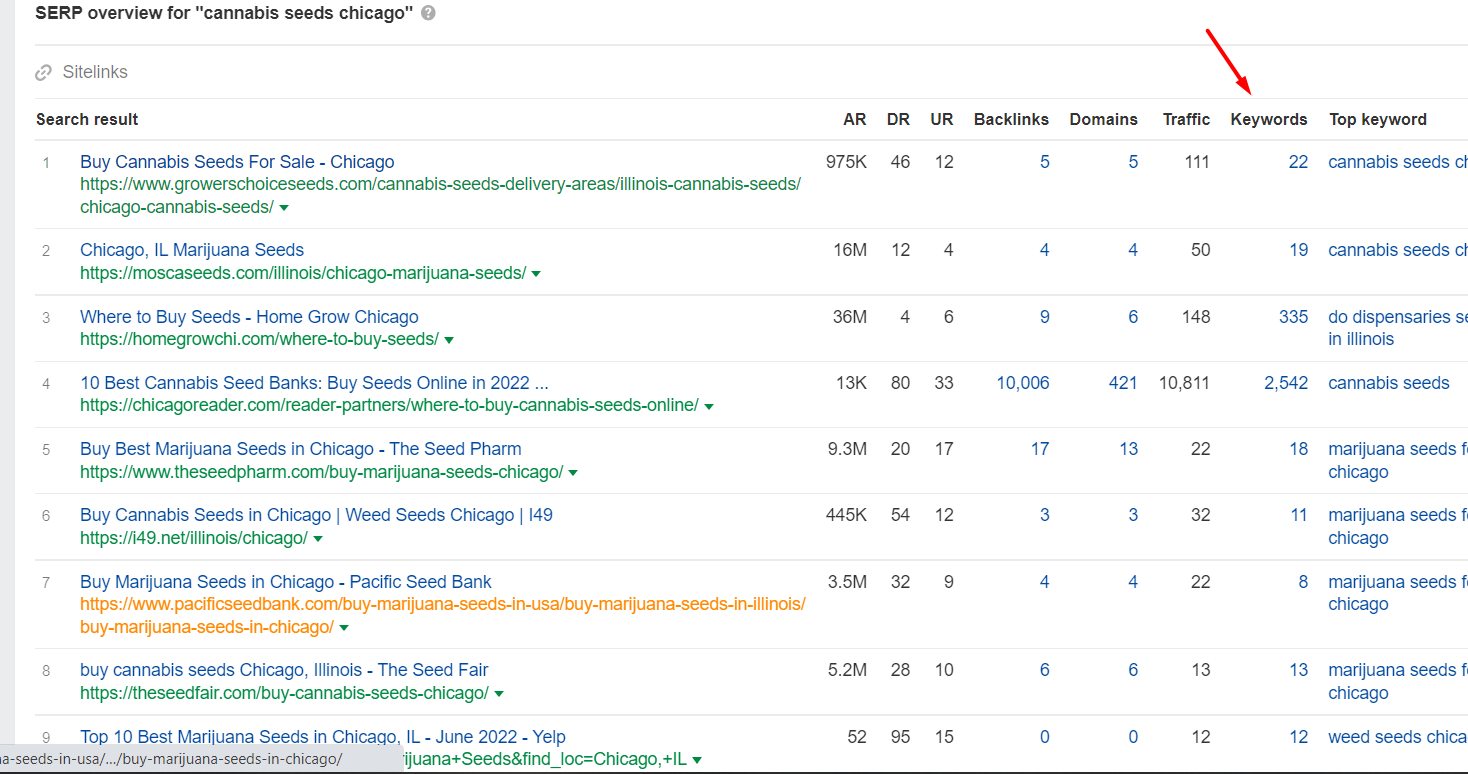1468x774 pixels.
Task: Select AR value 975K in first row
Action: 846,162
